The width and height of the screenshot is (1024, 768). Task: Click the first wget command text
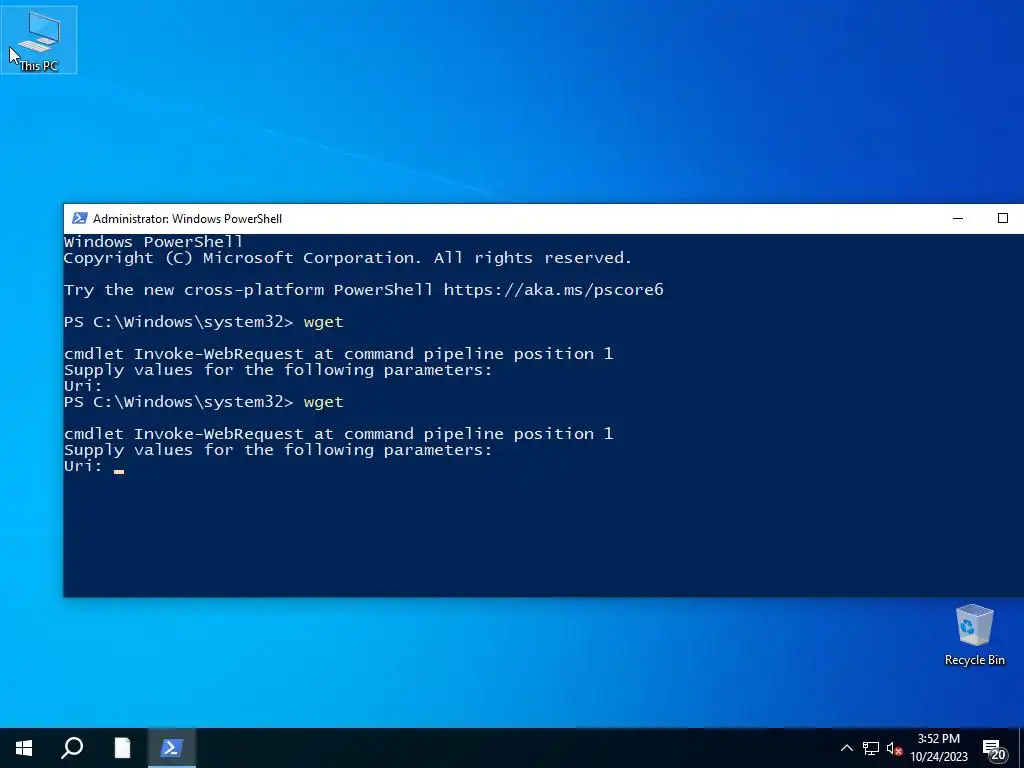coord(323,322)
